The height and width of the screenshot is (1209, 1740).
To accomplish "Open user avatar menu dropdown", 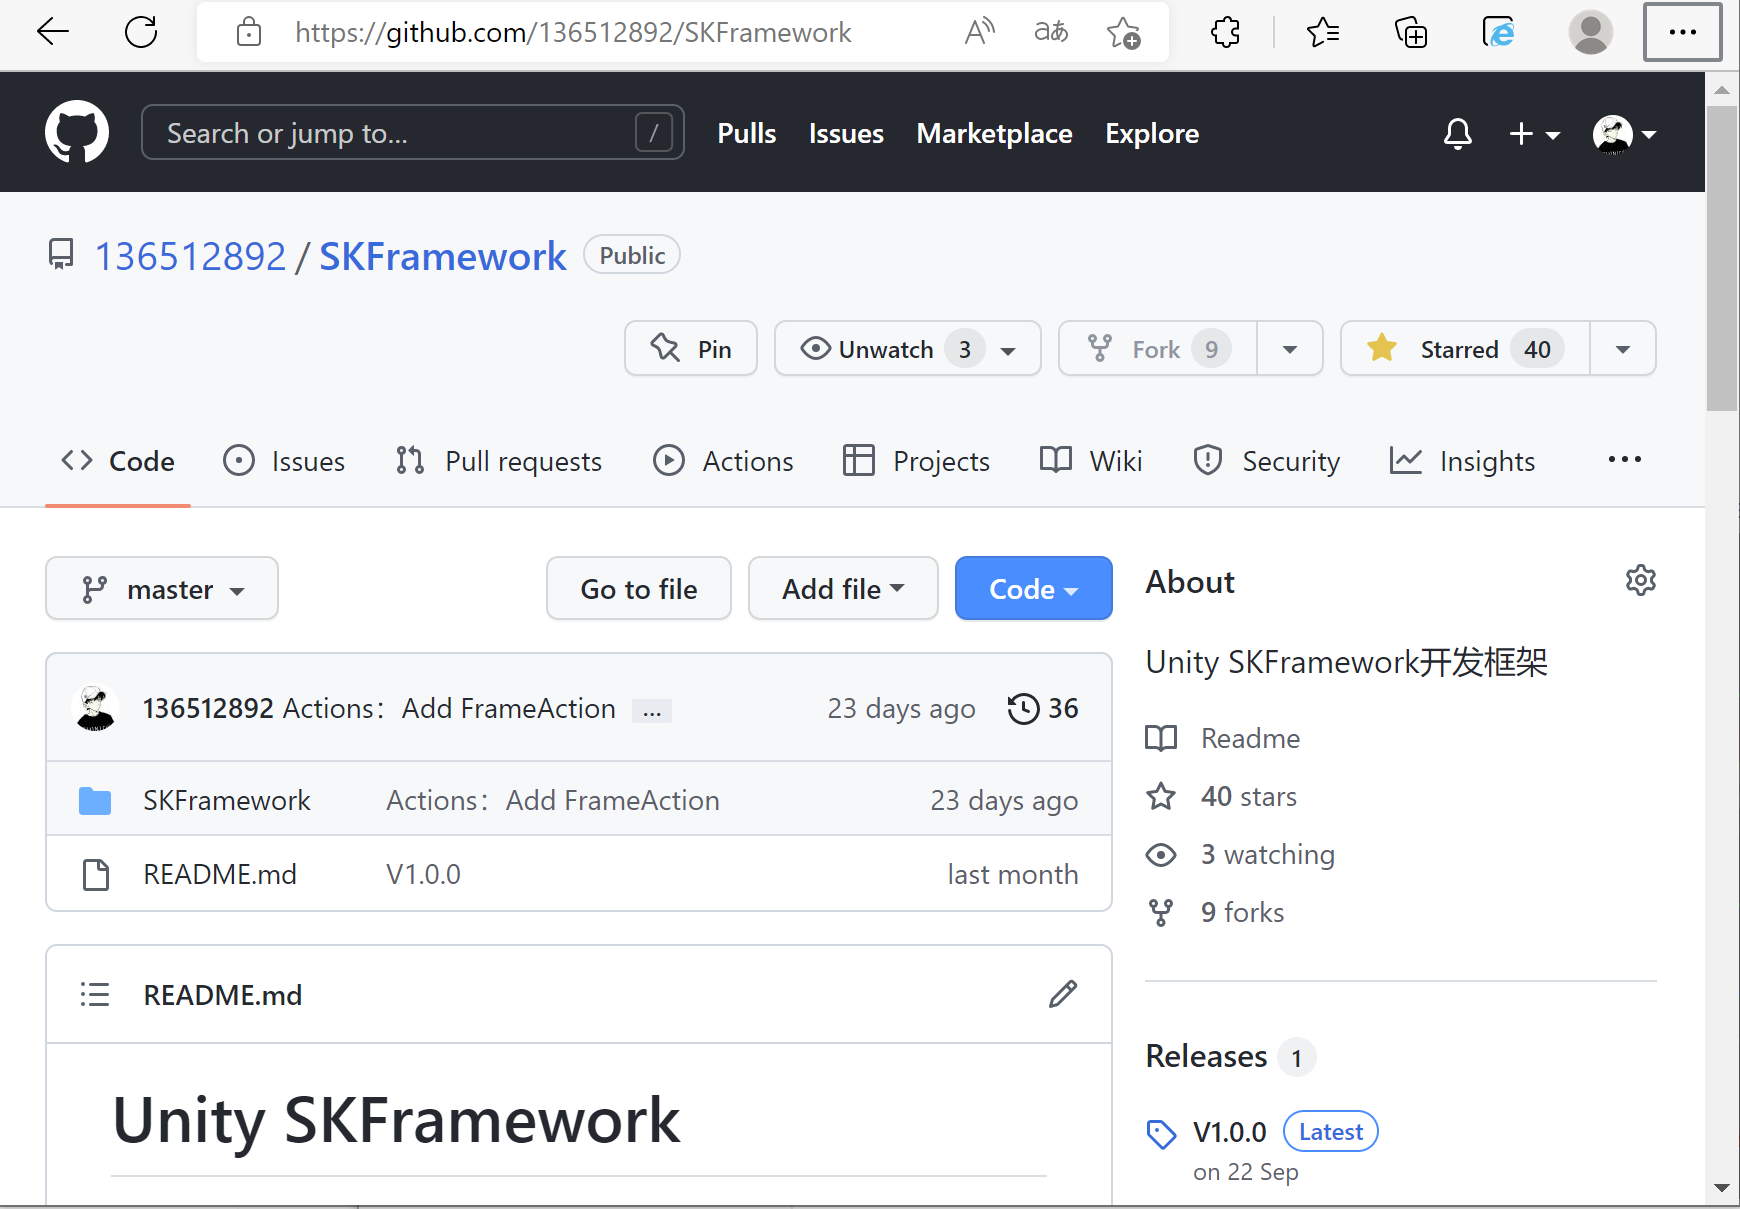I will click(x=1625, y=133).
